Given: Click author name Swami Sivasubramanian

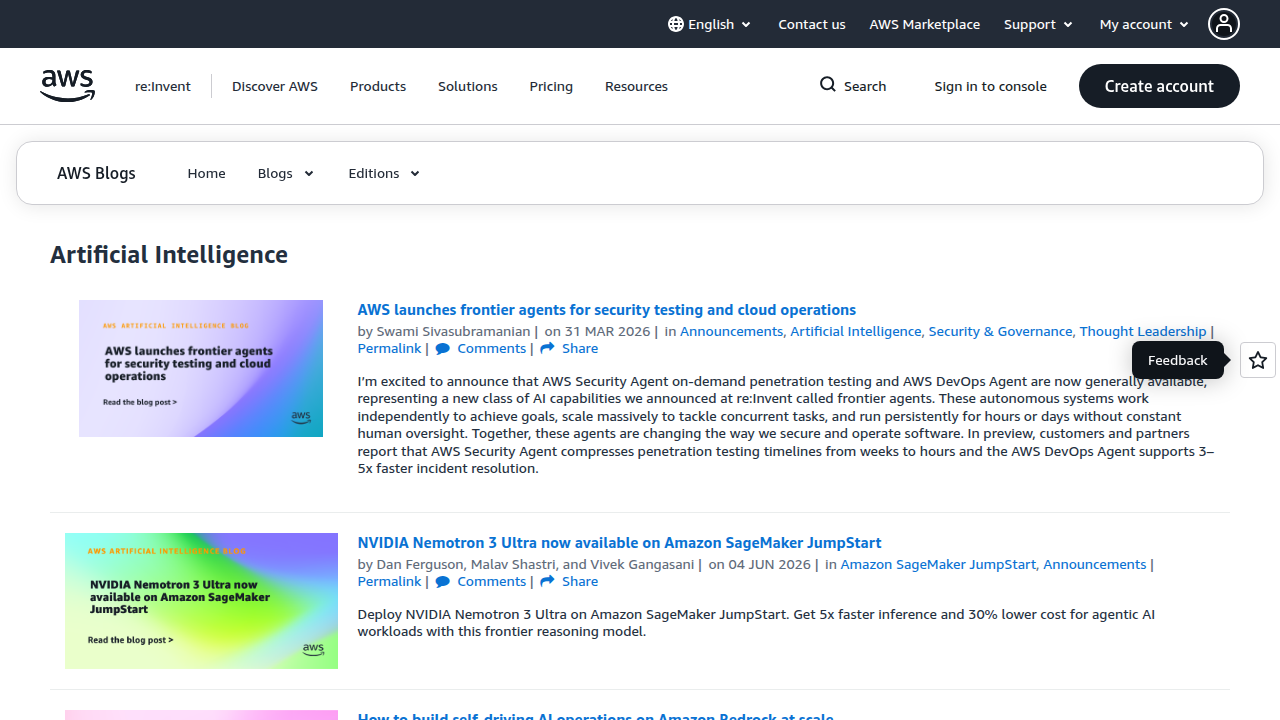Looking at the screenshot, I should point(453,331).
